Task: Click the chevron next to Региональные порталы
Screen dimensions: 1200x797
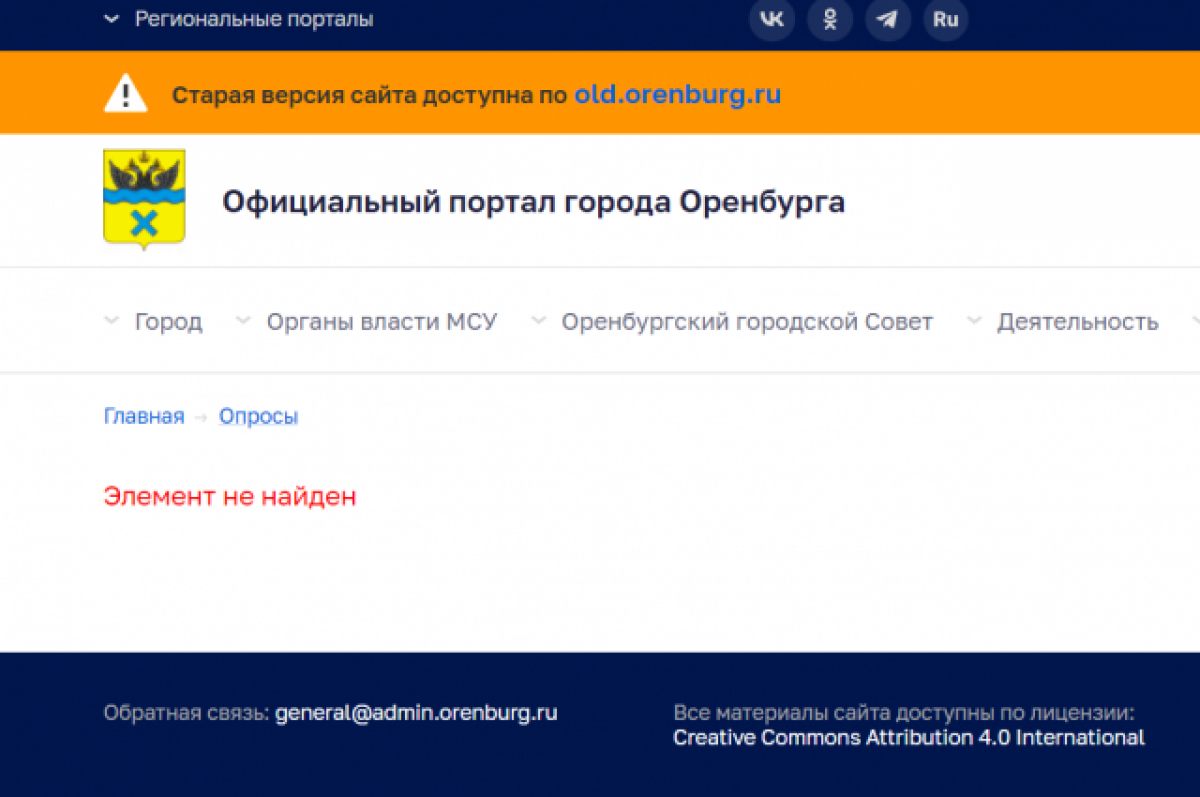Action: coord(111,18)
